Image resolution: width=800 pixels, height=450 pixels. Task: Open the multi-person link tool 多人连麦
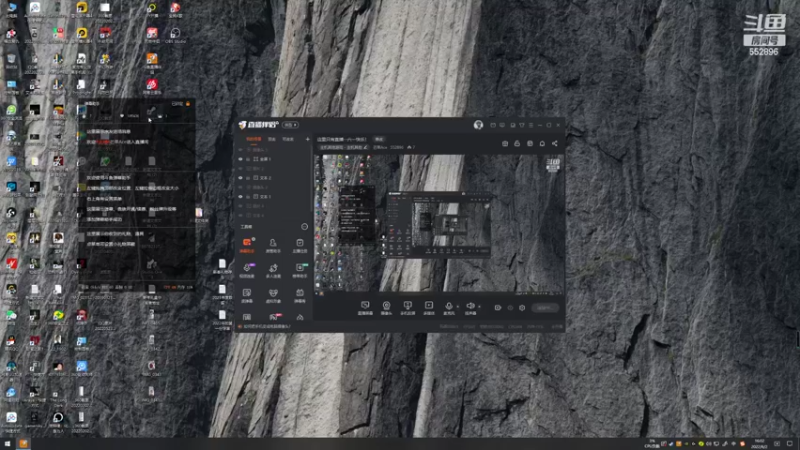click(x=273, y=270)
